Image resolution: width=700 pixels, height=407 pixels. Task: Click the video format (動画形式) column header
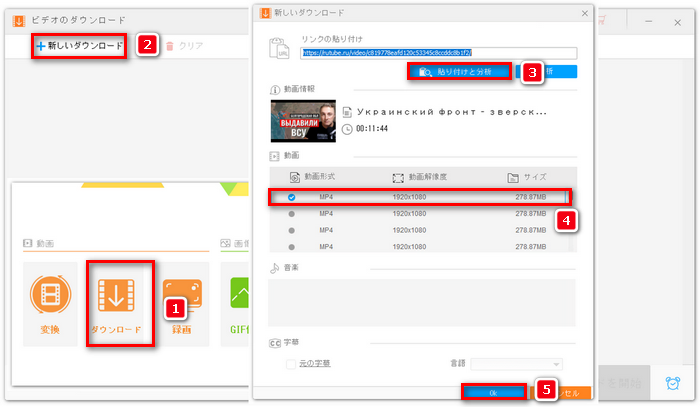[x=312, y=177]
